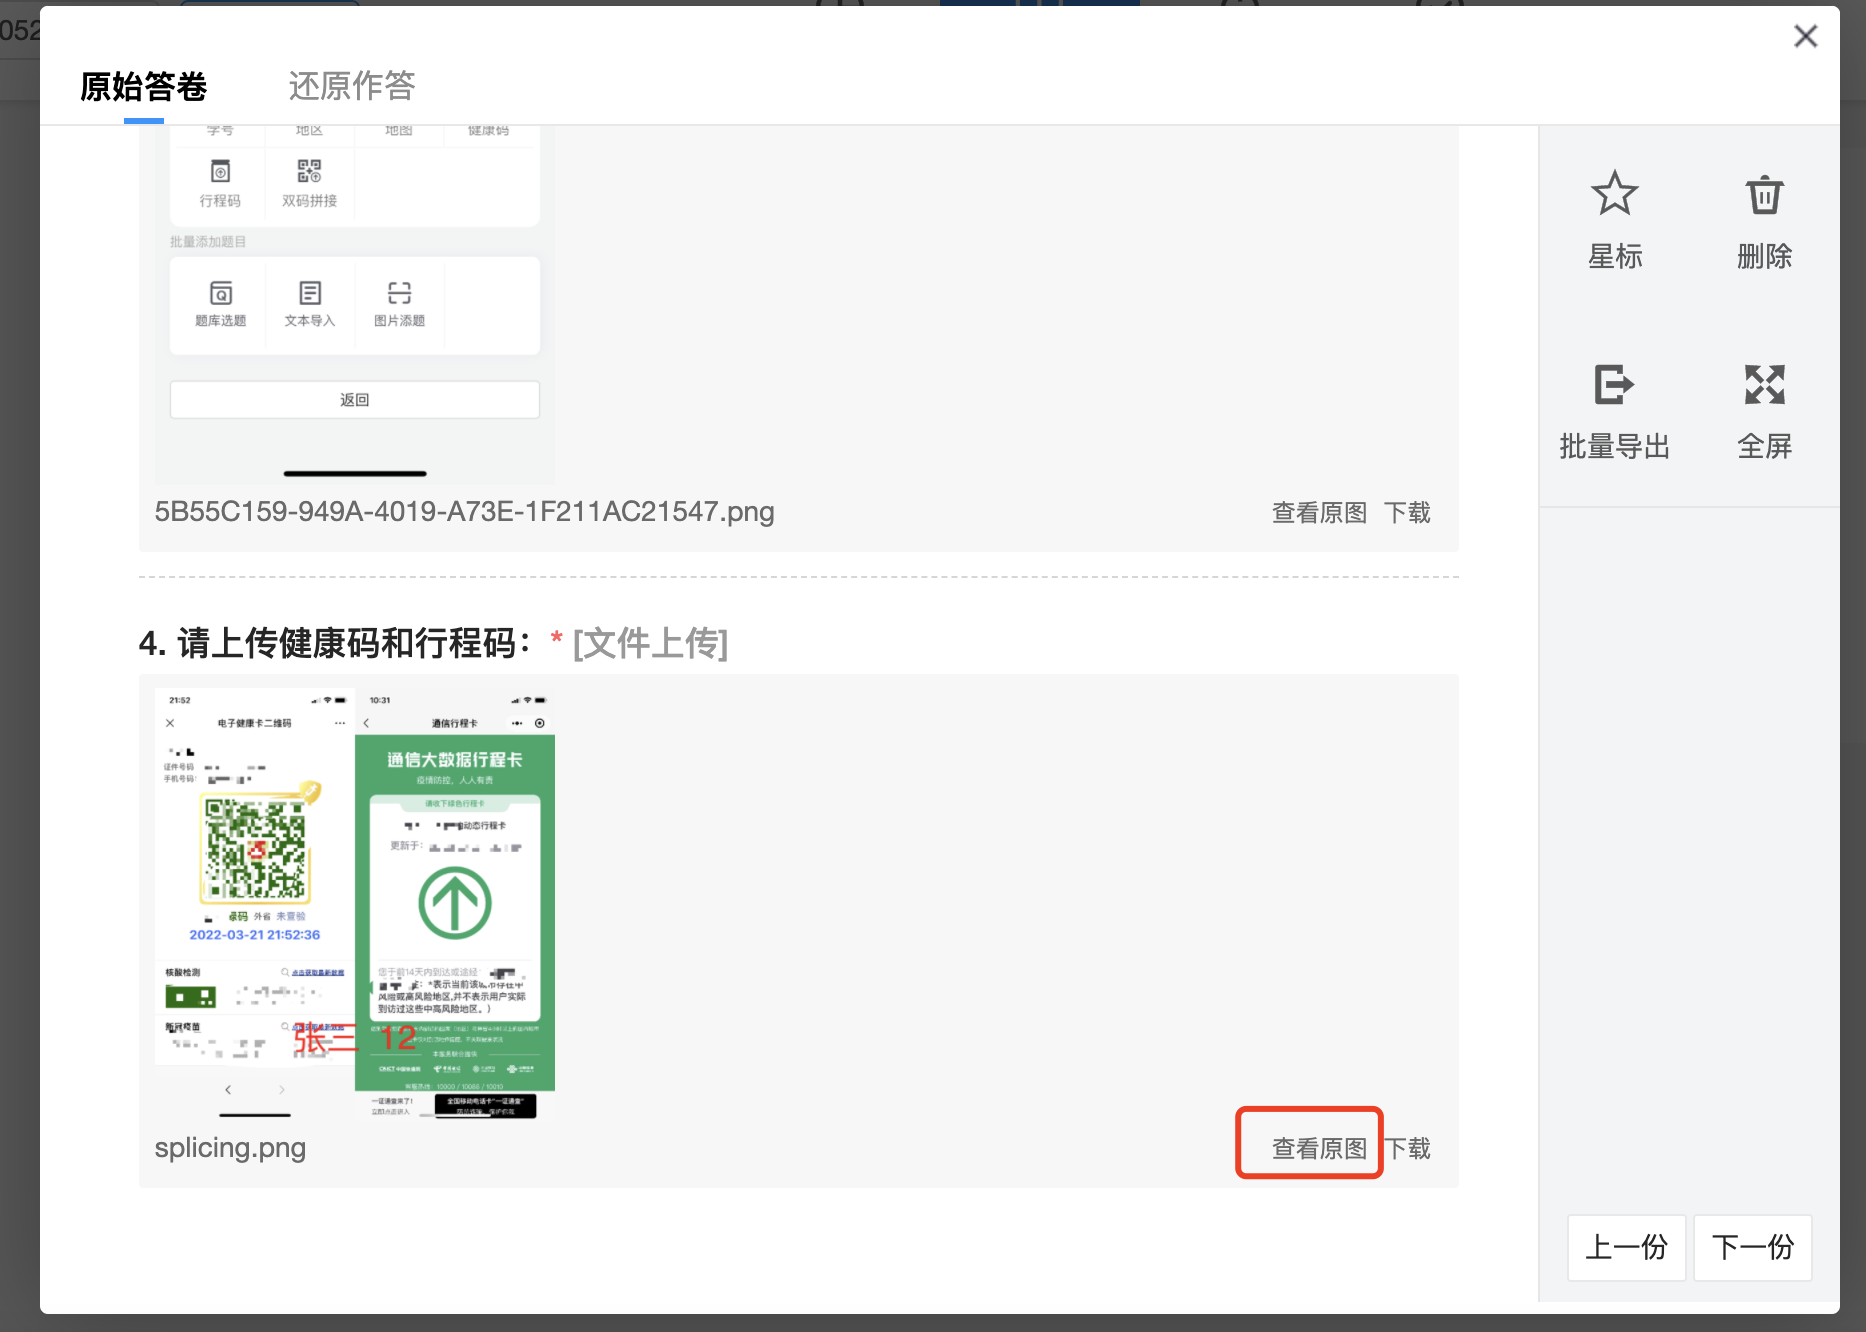
Task: Click the 批量添加题目 label in the thumbnail
Action: click(208, 242)
